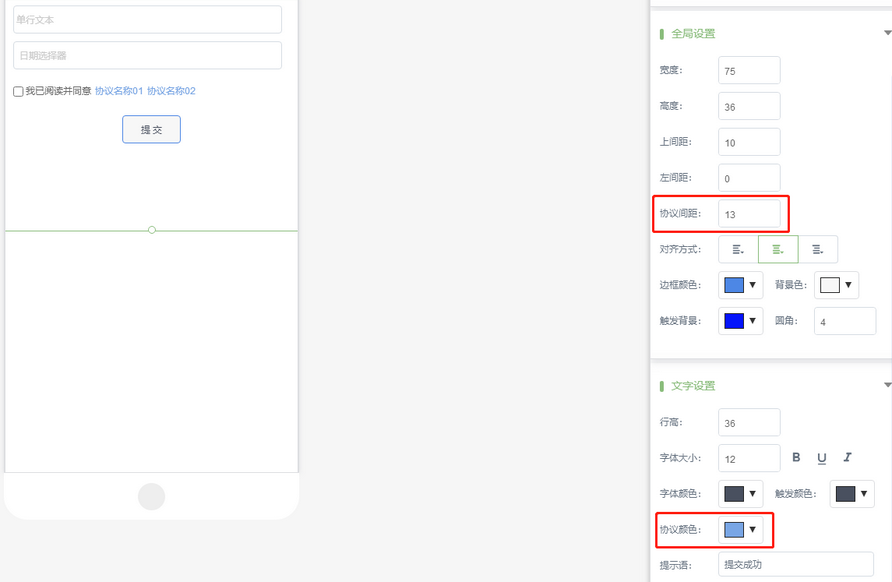Open the 触发背景 color picker
892x582 pixels.
[x=741, y=321]
